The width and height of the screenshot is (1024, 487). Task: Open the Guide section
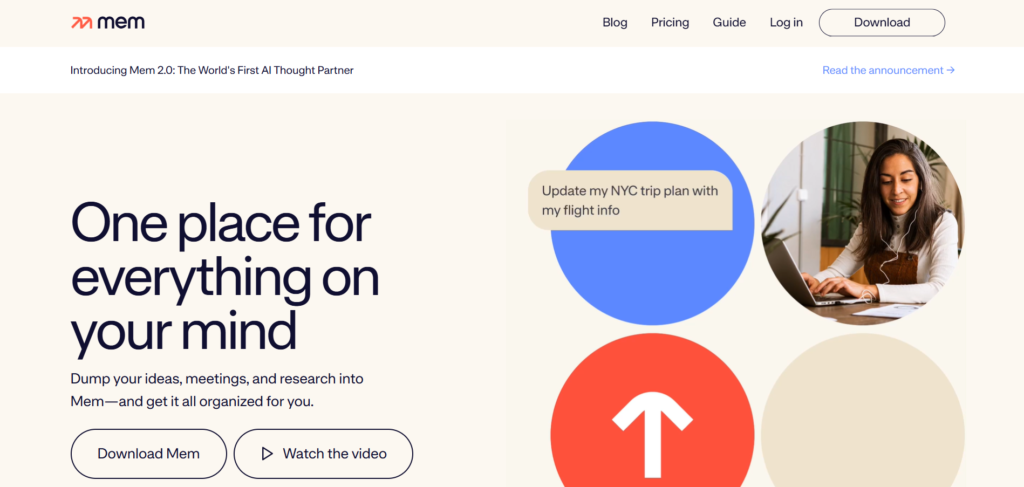[x=729, y=23]
